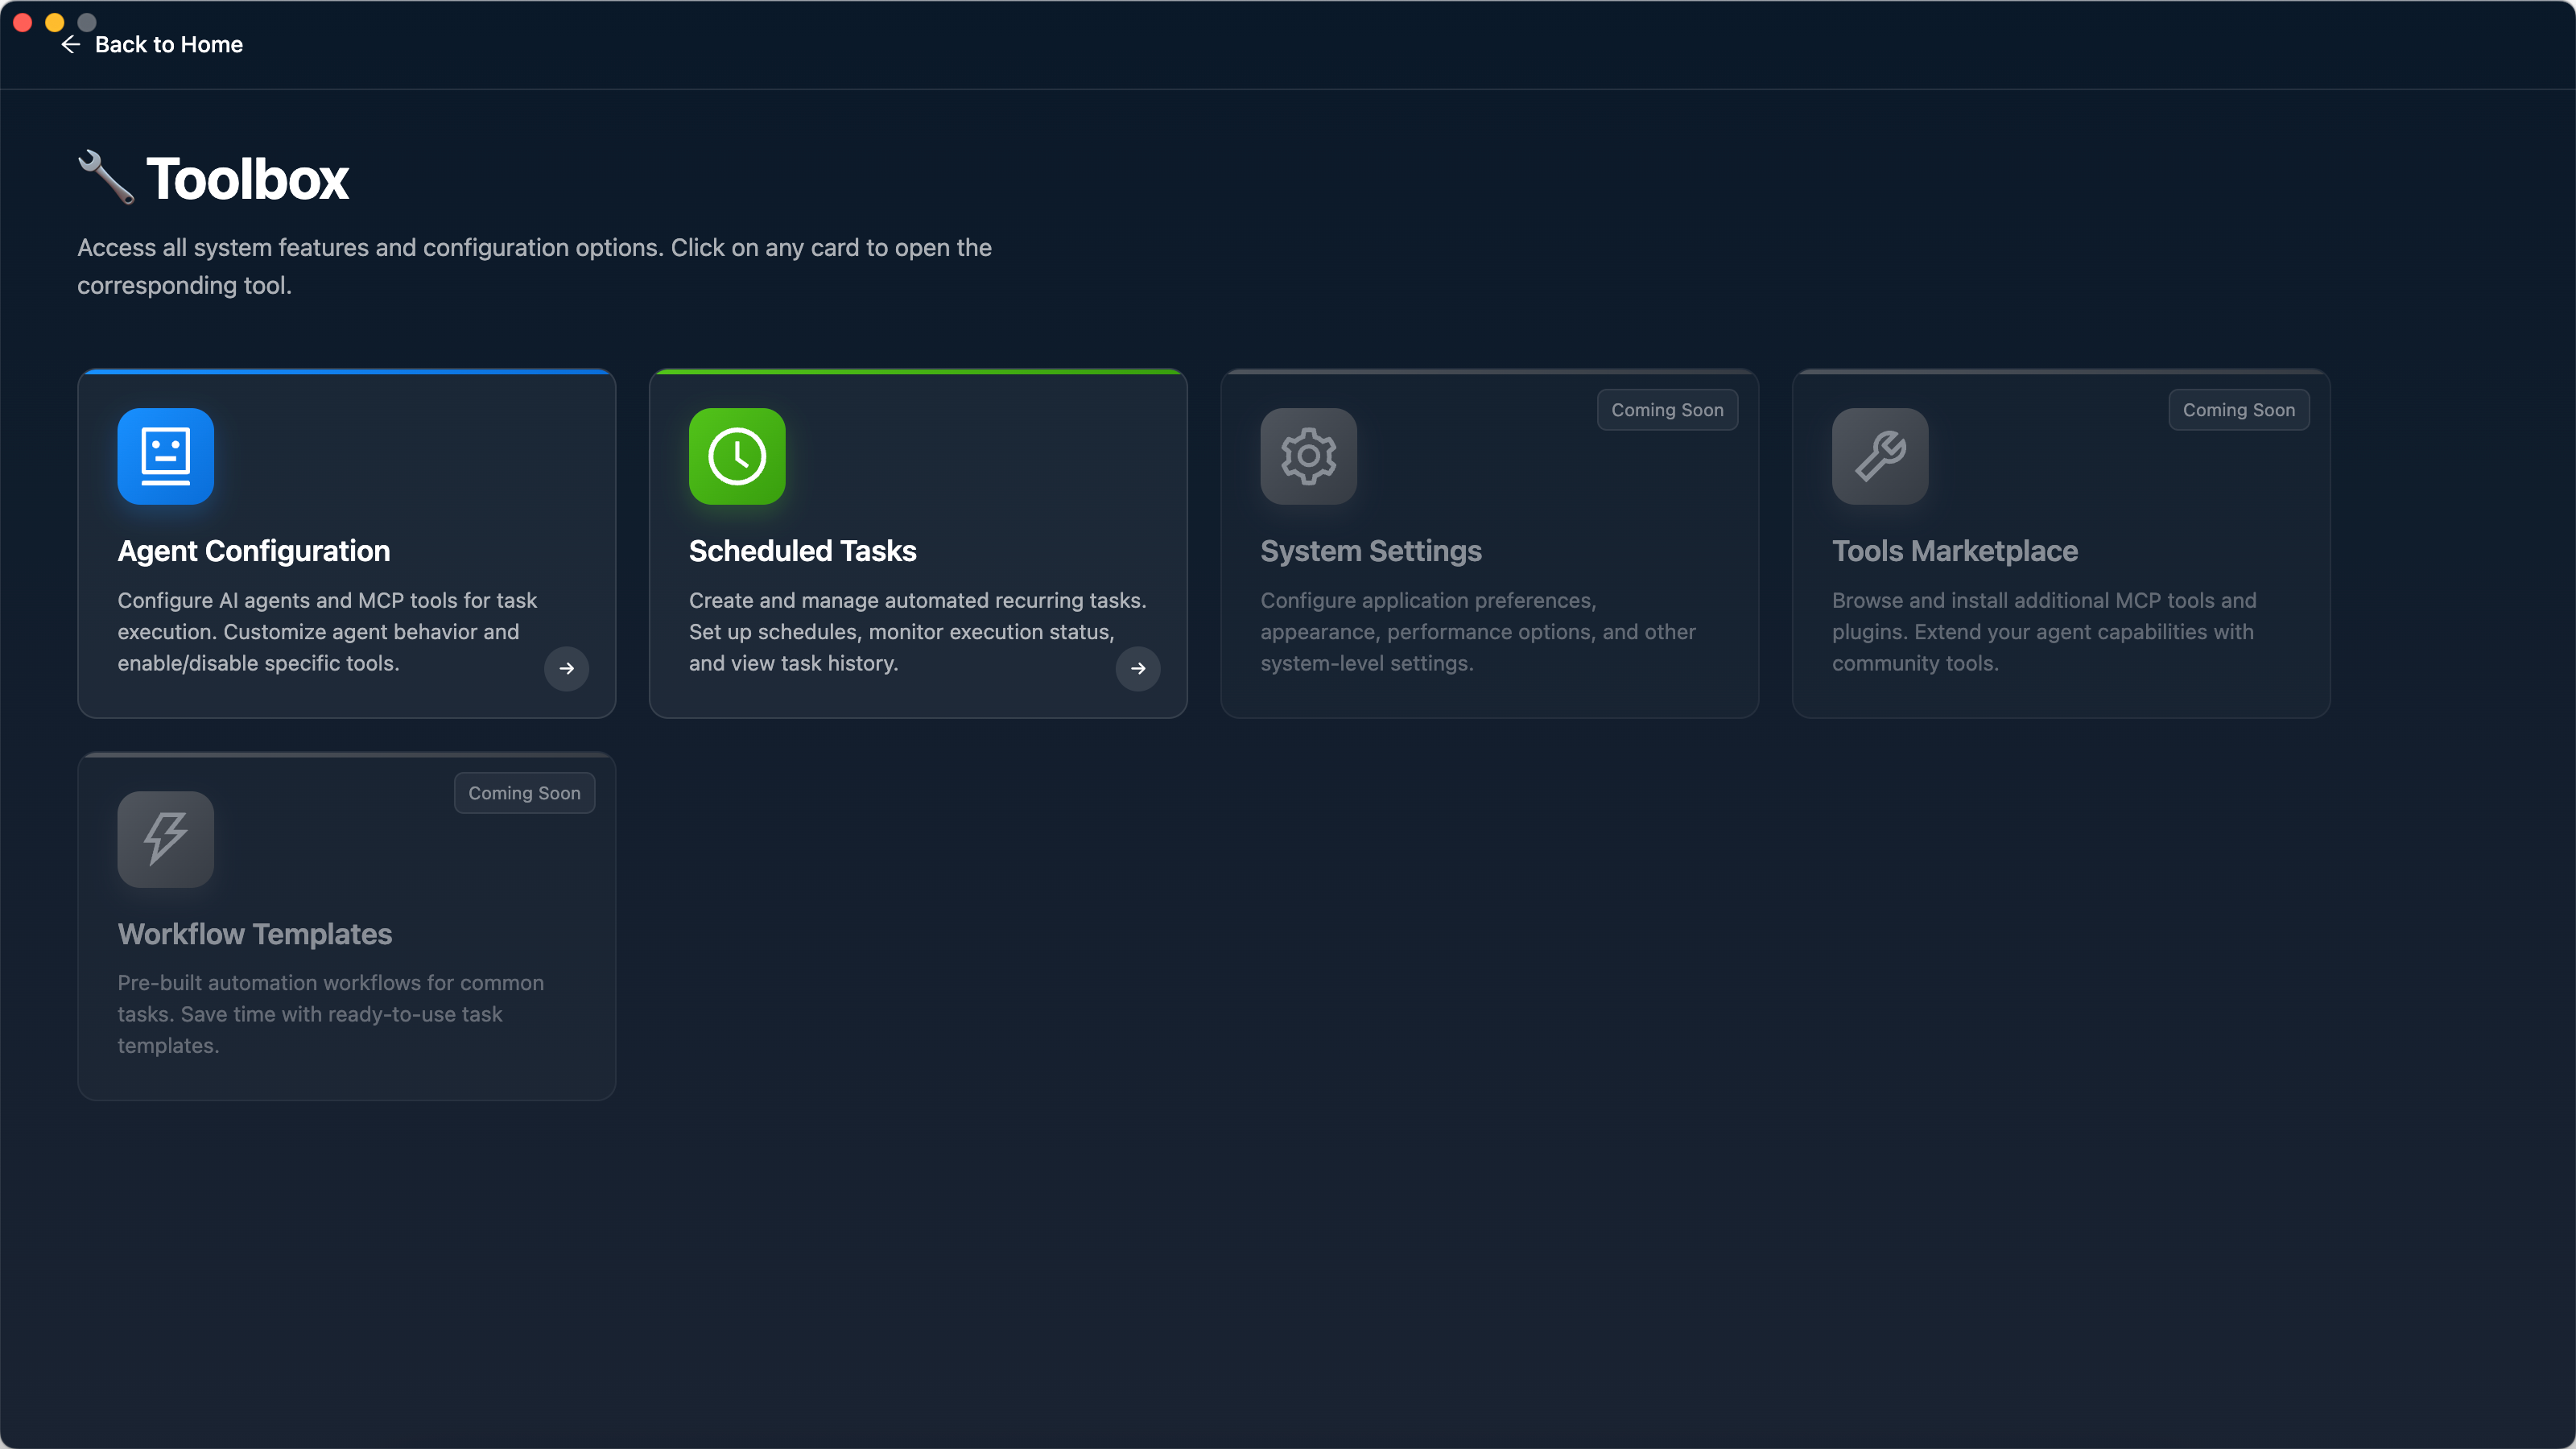Screen dimensions: 2576x1449
Task: Click the Tools Marketplace card title
Action: (1954, 551)
